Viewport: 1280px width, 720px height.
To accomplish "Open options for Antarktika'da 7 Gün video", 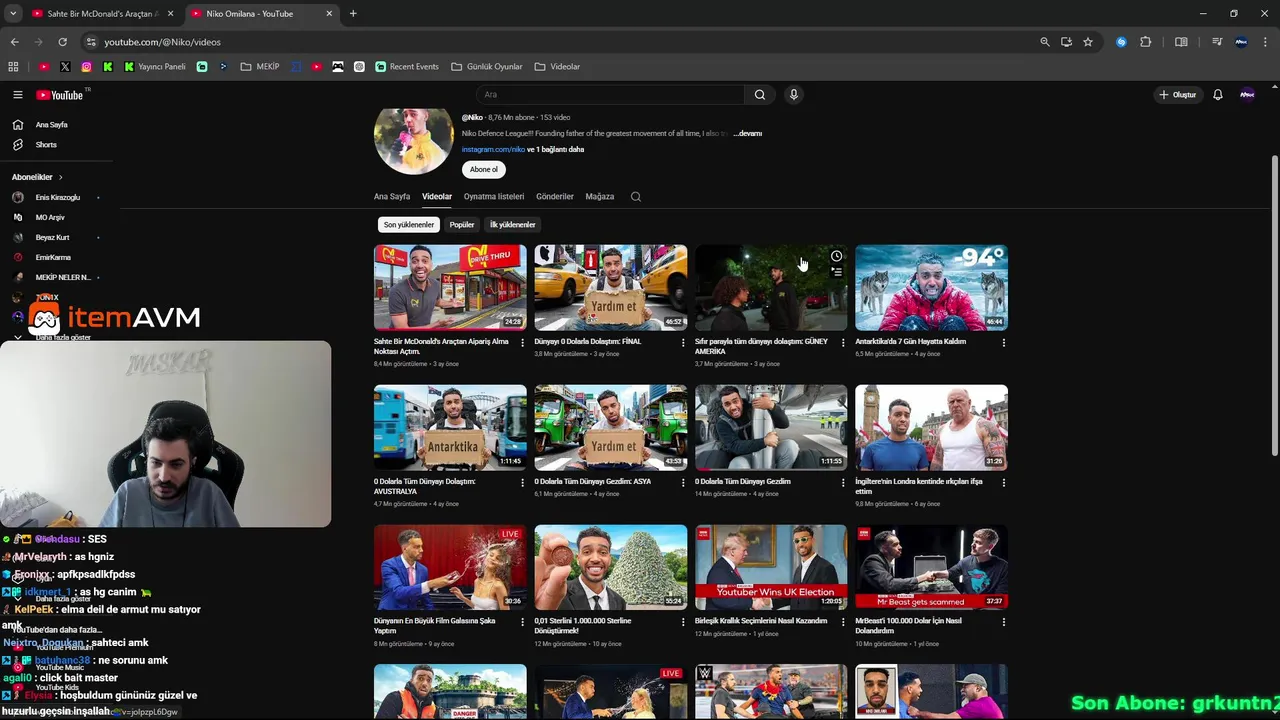I will coord(1004,343).
